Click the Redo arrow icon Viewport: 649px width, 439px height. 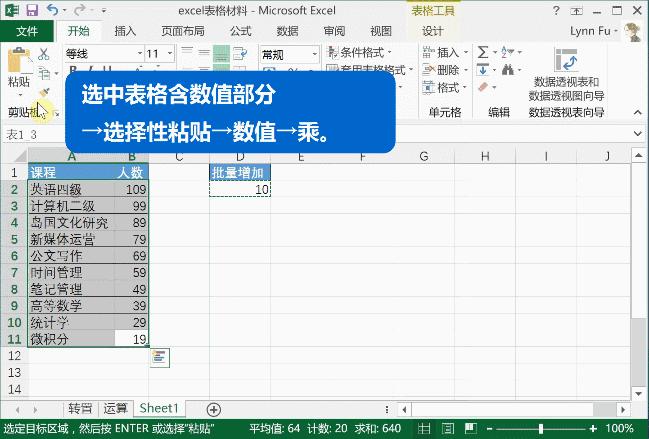pyautogui.click(x=79, y=9)
